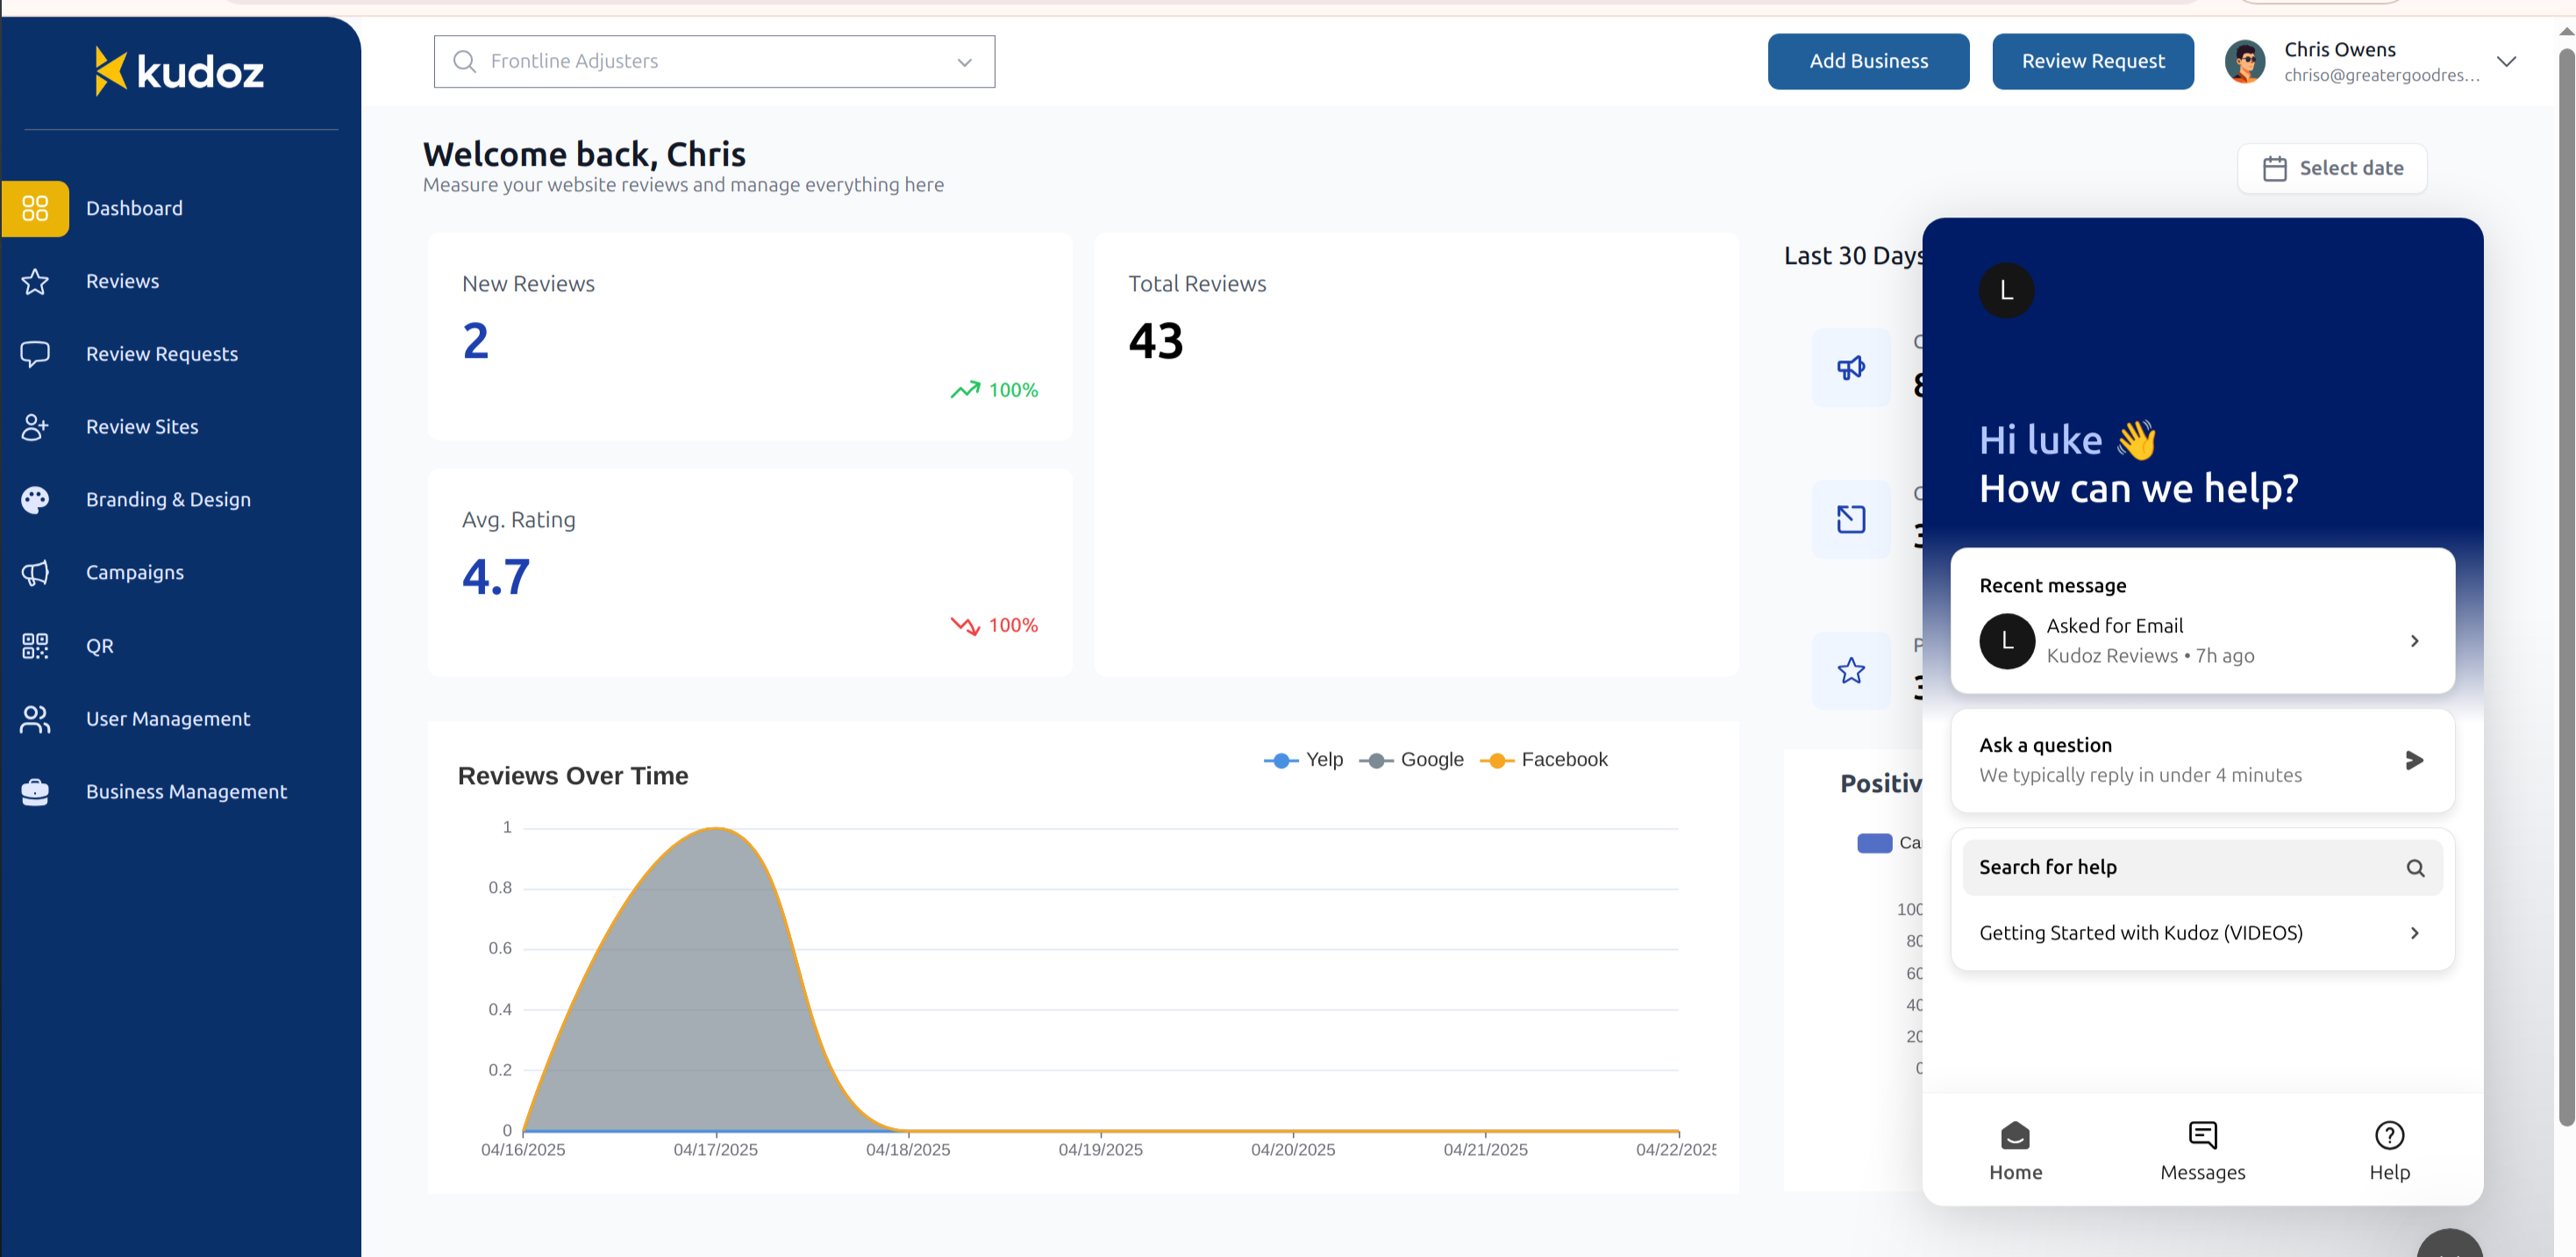
Task: Toggle the Yelp series in chart legend
Action: click(1303, 760)
